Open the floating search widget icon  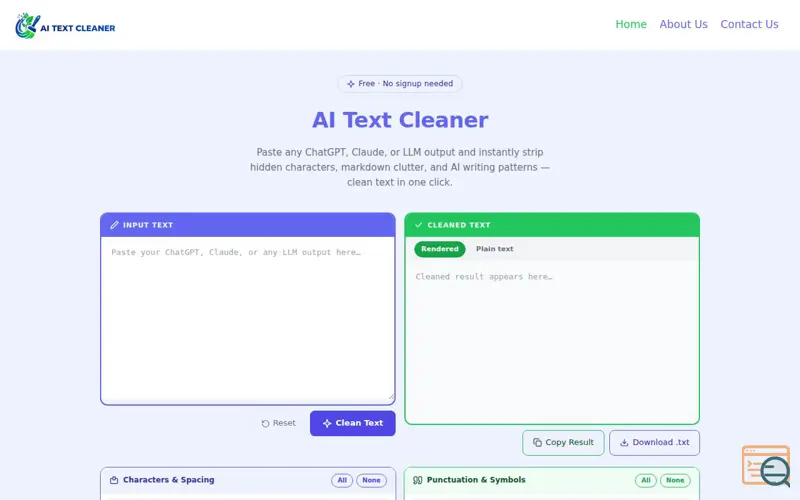pos(766,466)
